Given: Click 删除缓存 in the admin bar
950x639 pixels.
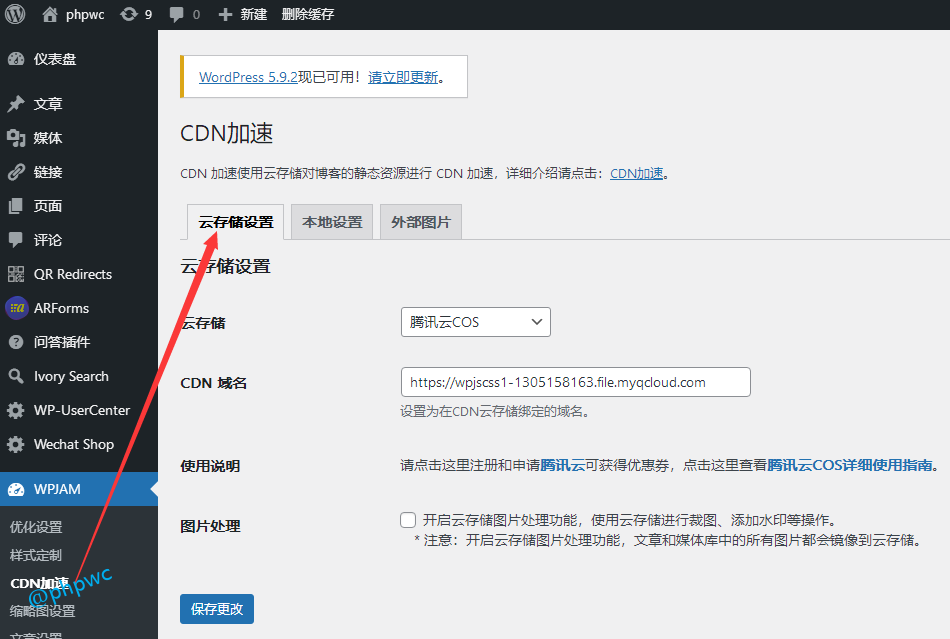Looking at the screenshot, I should 308,15.
